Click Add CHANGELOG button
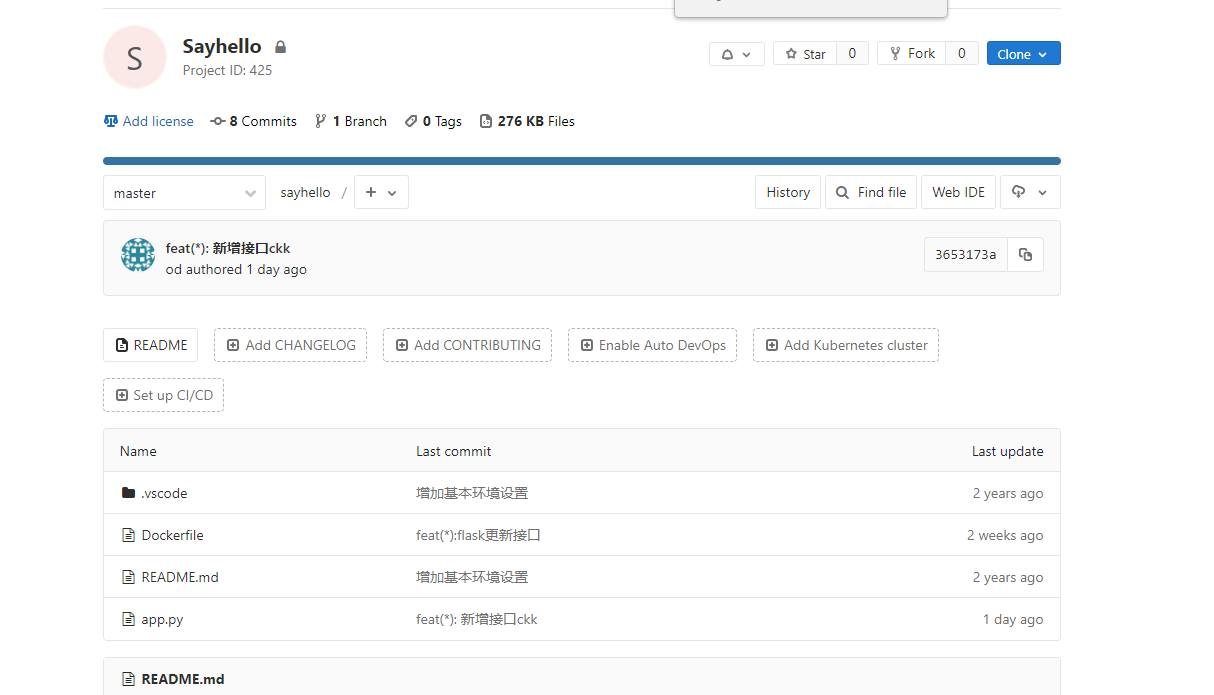 click(291, 345)
